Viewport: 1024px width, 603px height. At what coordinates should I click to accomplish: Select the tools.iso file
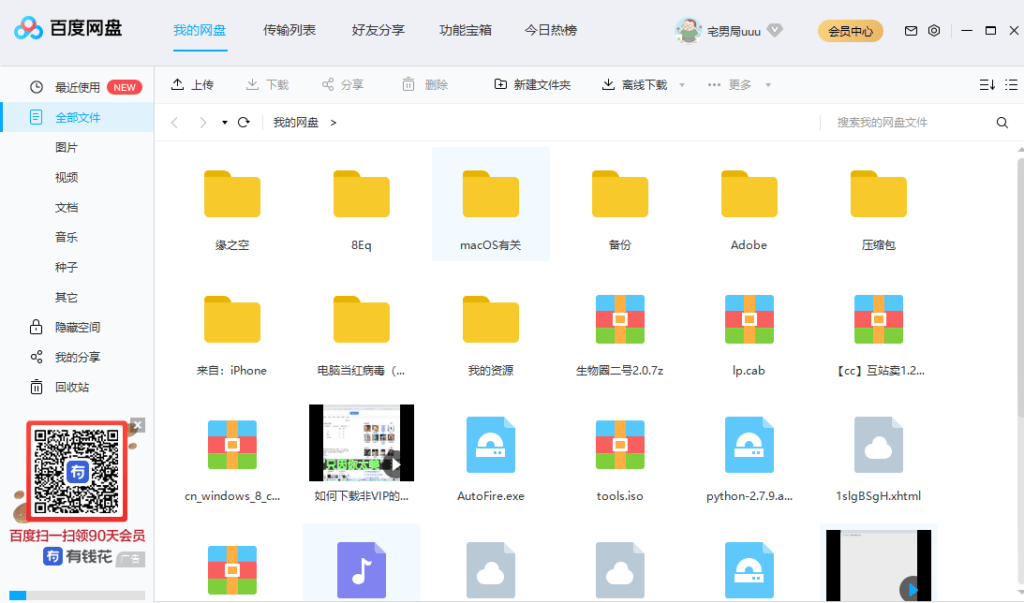pyautogui.click(x=620, y=445)
